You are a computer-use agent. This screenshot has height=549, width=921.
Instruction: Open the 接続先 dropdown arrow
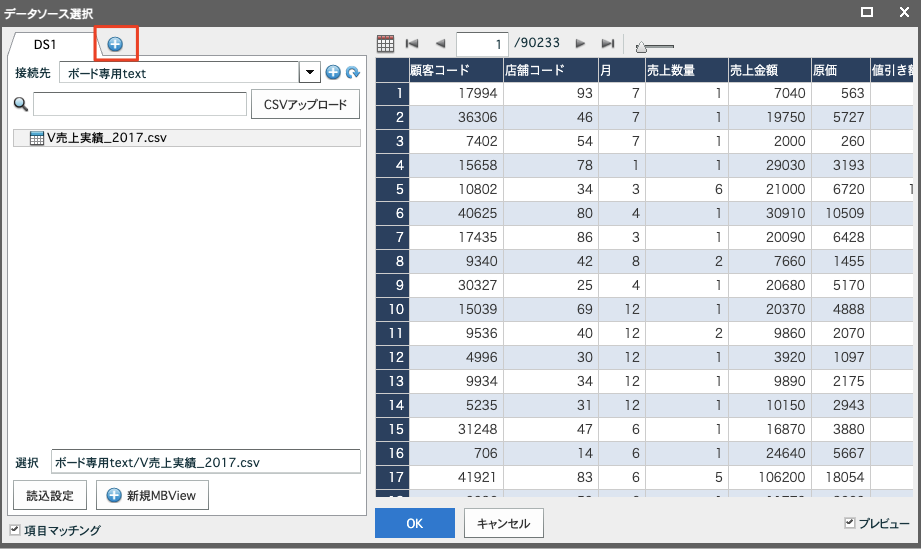click(310, 73)
